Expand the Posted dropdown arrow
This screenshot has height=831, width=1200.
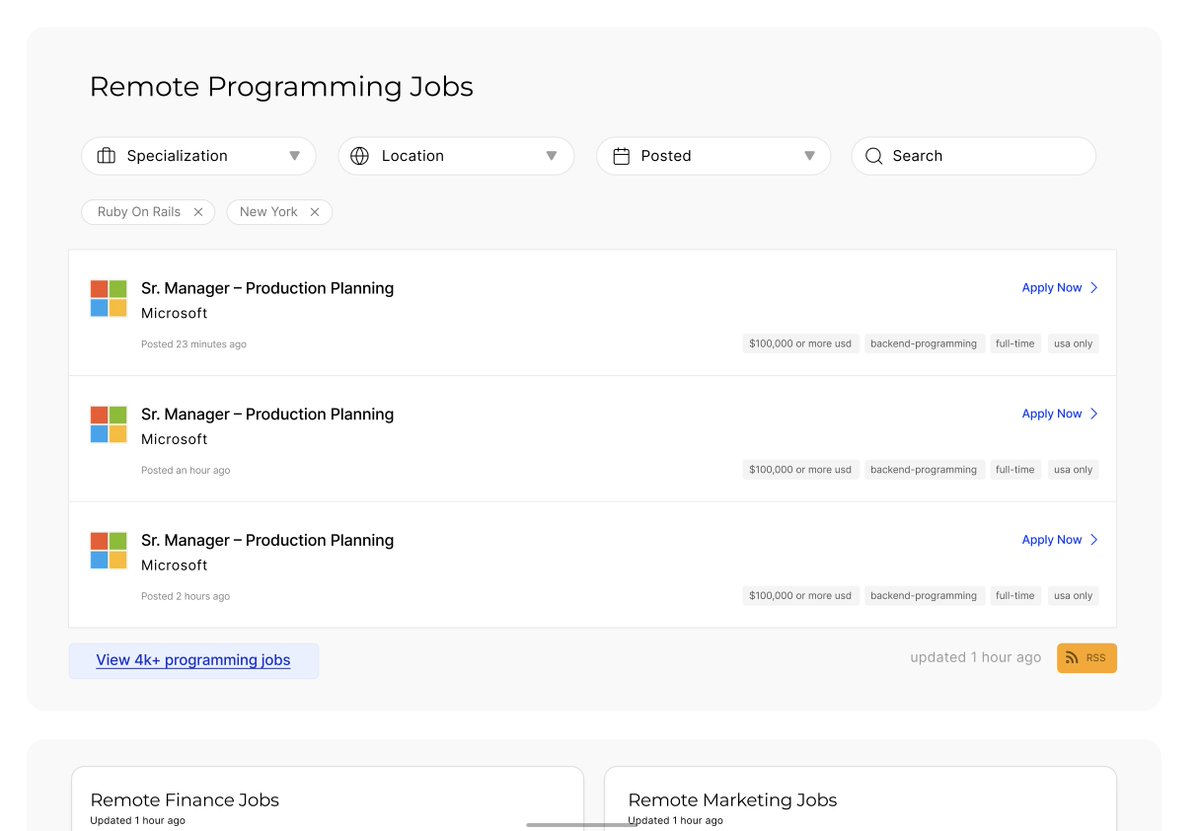[x=810, y=156]
